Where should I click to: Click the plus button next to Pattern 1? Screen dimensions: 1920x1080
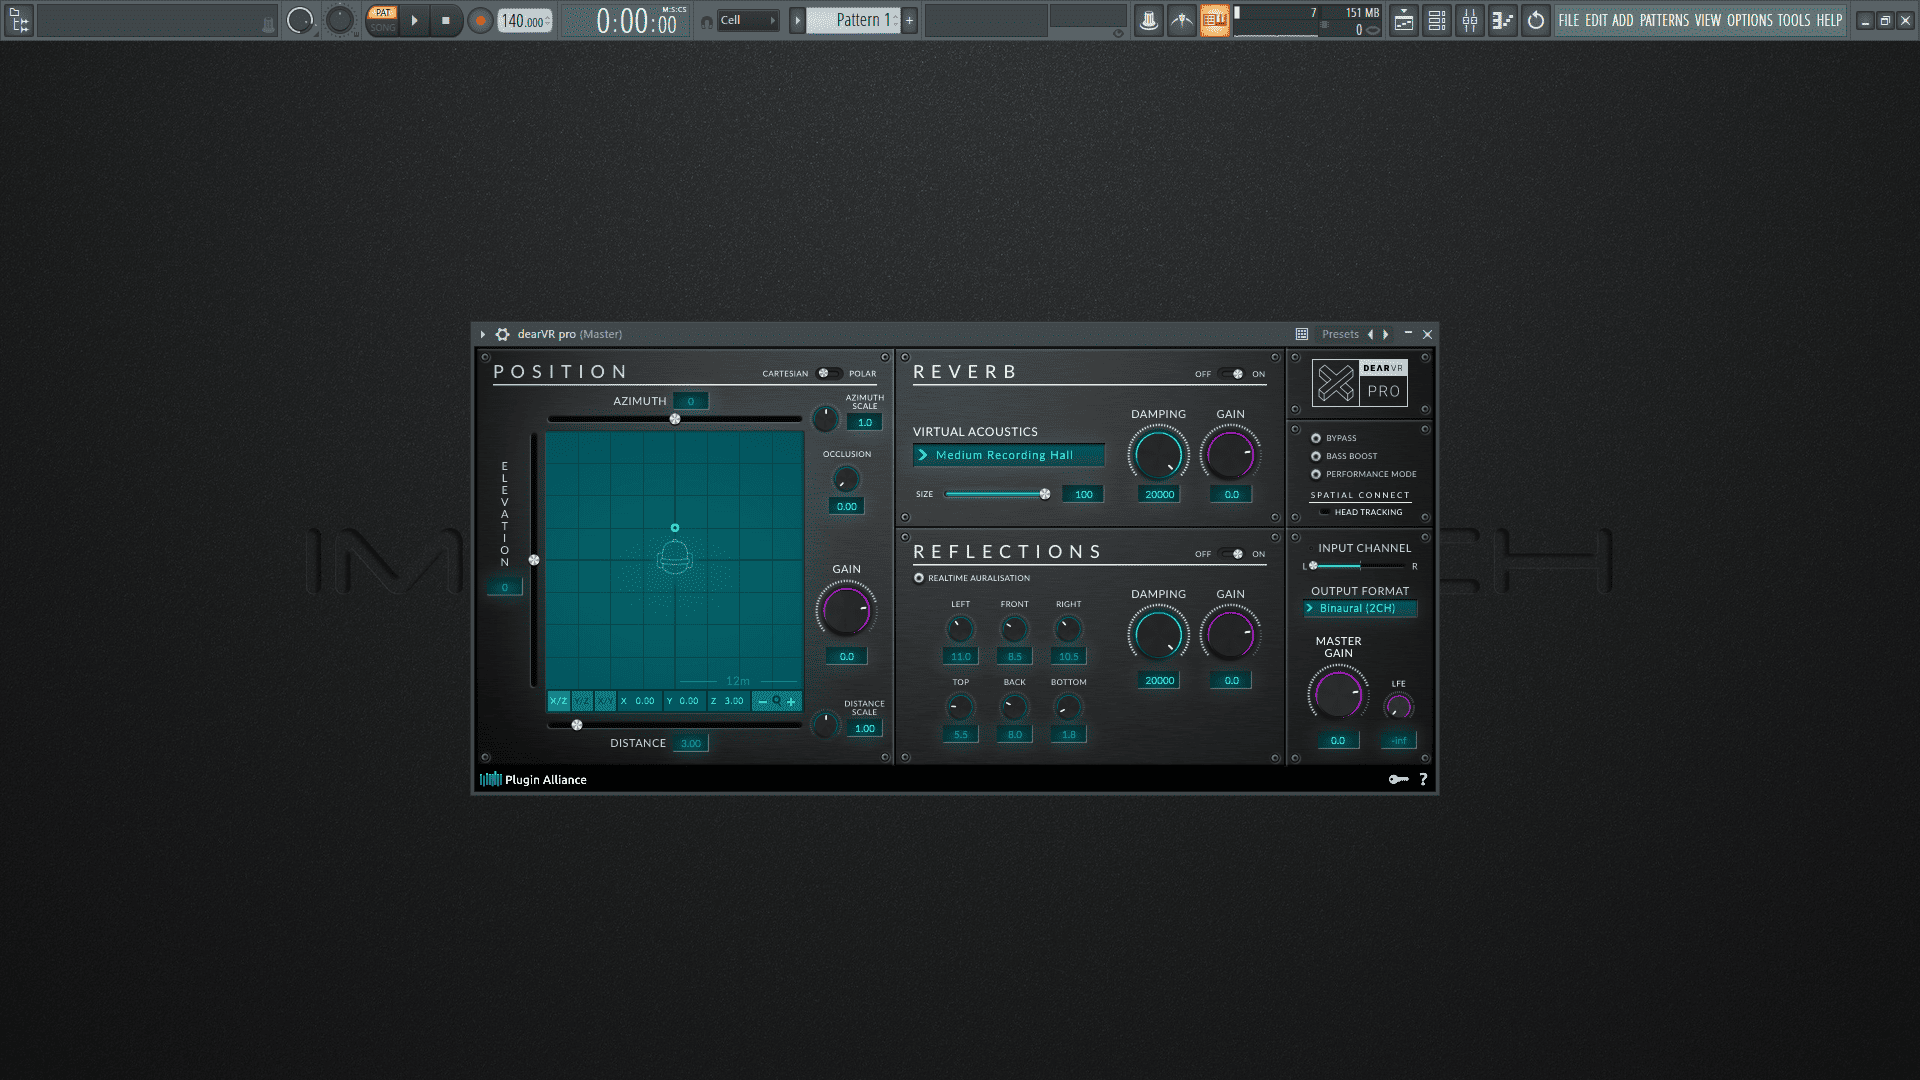(x=909, y=20)
